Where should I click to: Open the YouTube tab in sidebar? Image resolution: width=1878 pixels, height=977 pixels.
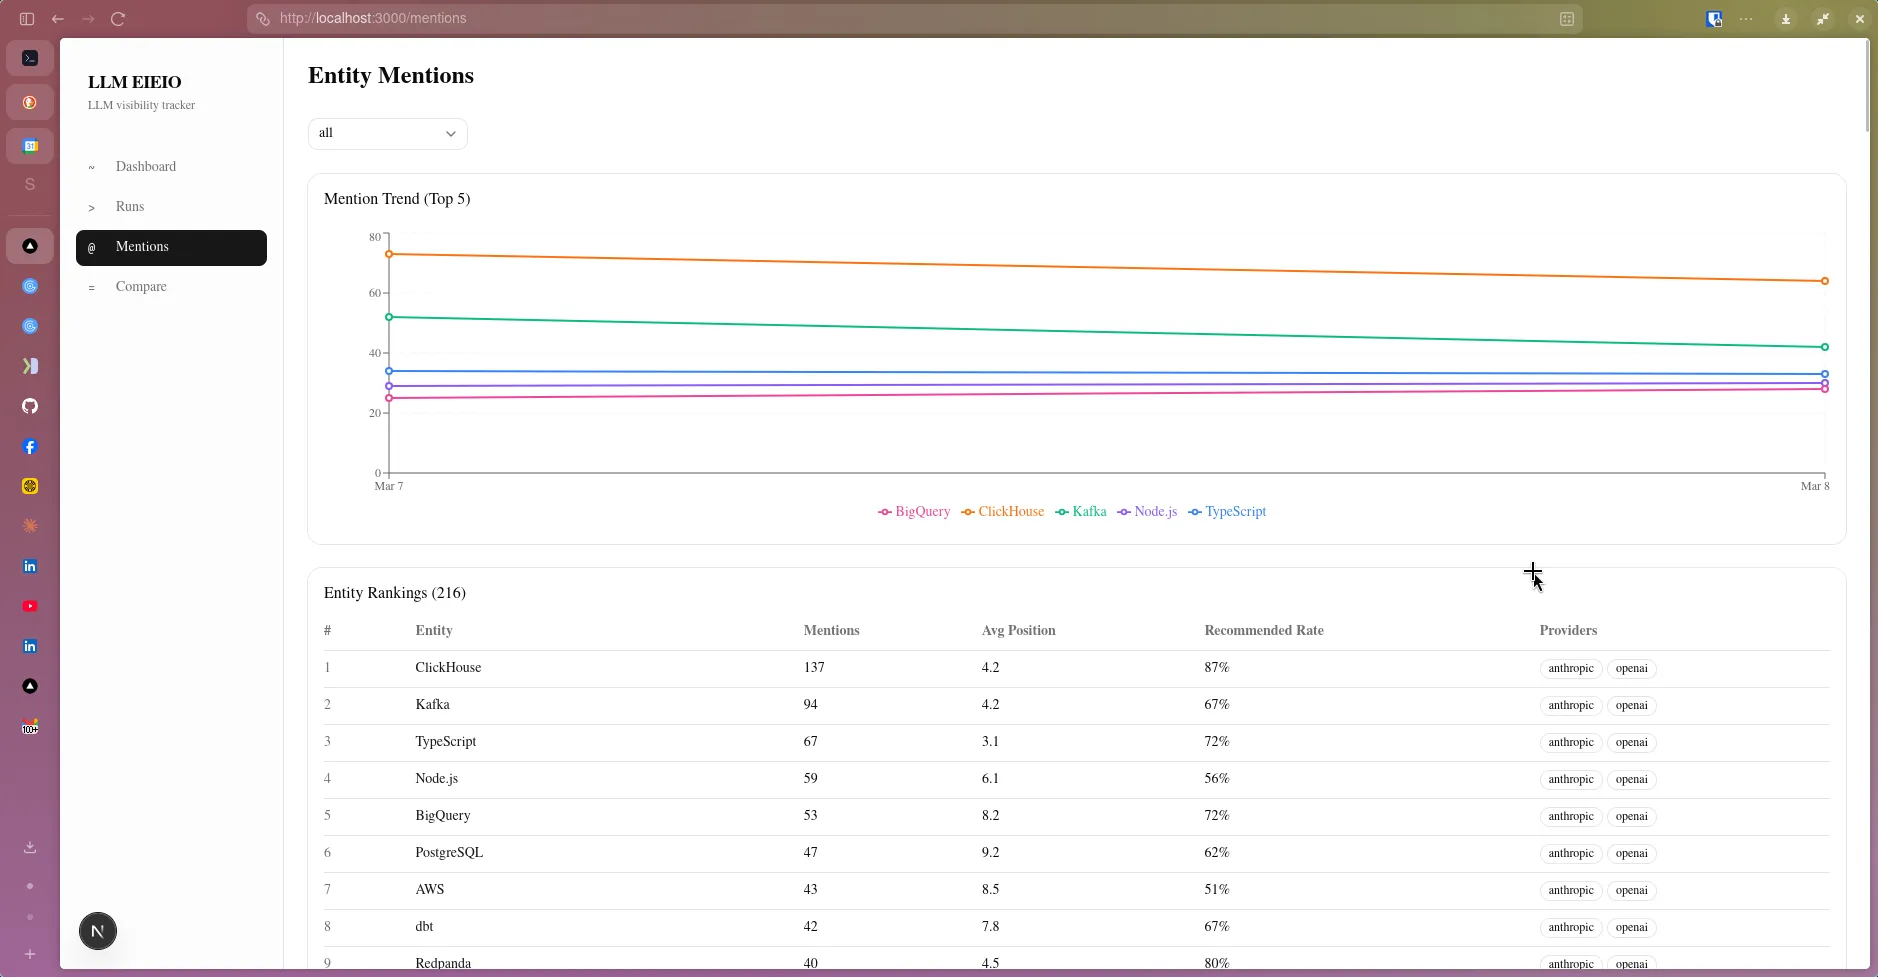pyautogui.click(x=30, y=606)
